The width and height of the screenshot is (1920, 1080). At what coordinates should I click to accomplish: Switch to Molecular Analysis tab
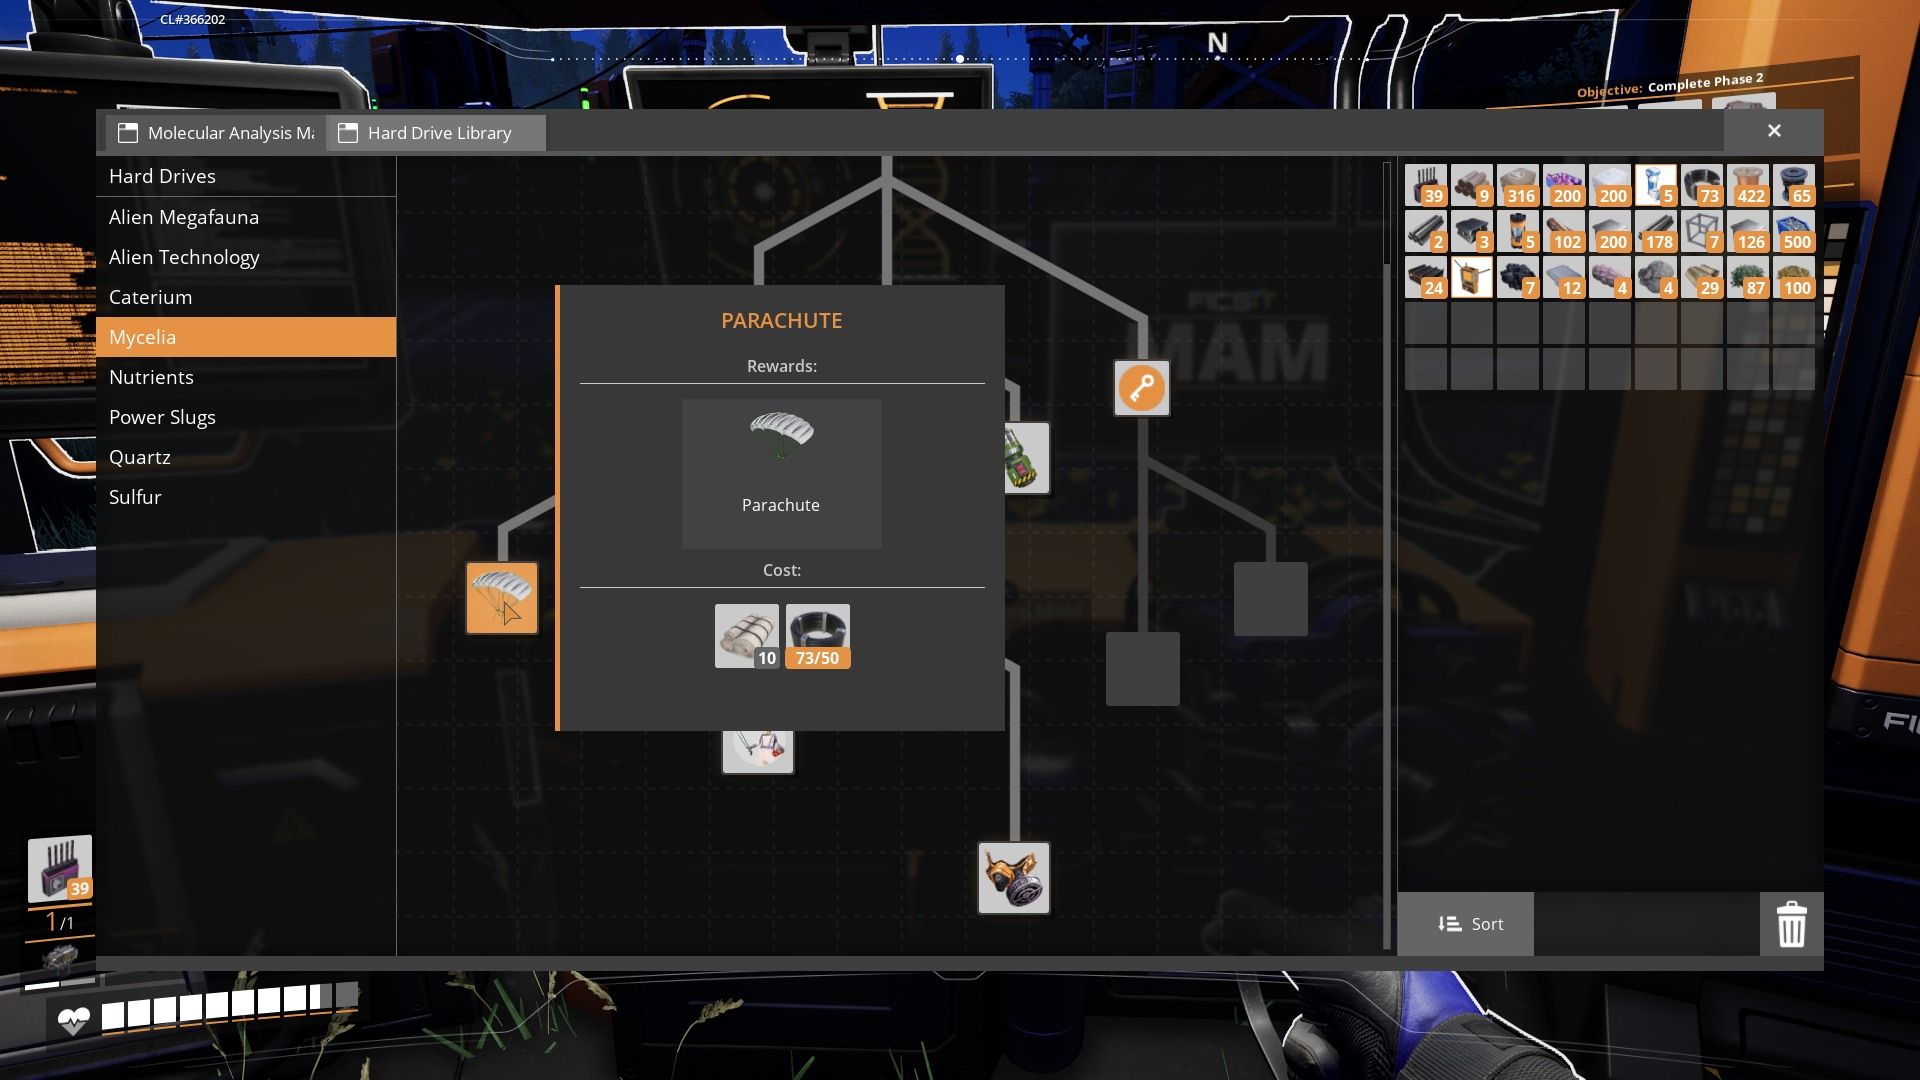click(215, 132)
